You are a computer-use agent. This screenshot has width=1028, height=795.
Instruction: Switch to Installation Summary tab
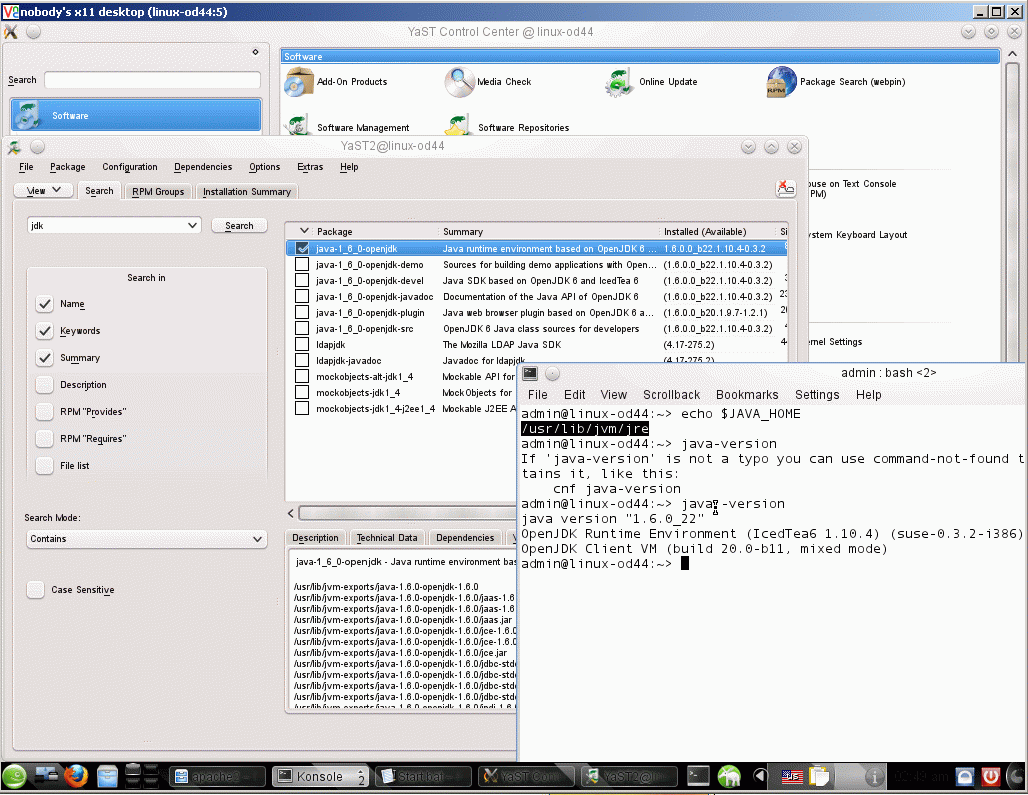247,191
